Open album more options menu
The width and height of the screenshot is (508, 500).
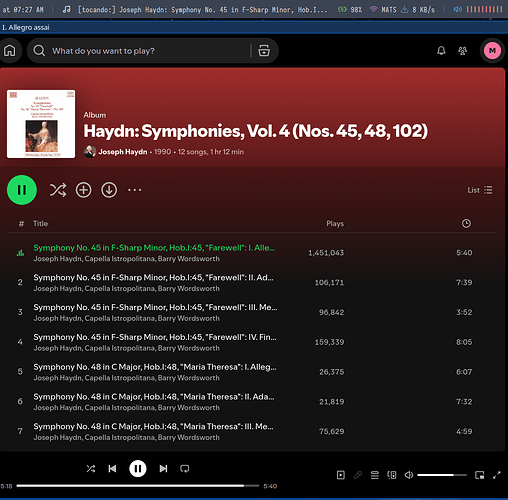(135, 190)
